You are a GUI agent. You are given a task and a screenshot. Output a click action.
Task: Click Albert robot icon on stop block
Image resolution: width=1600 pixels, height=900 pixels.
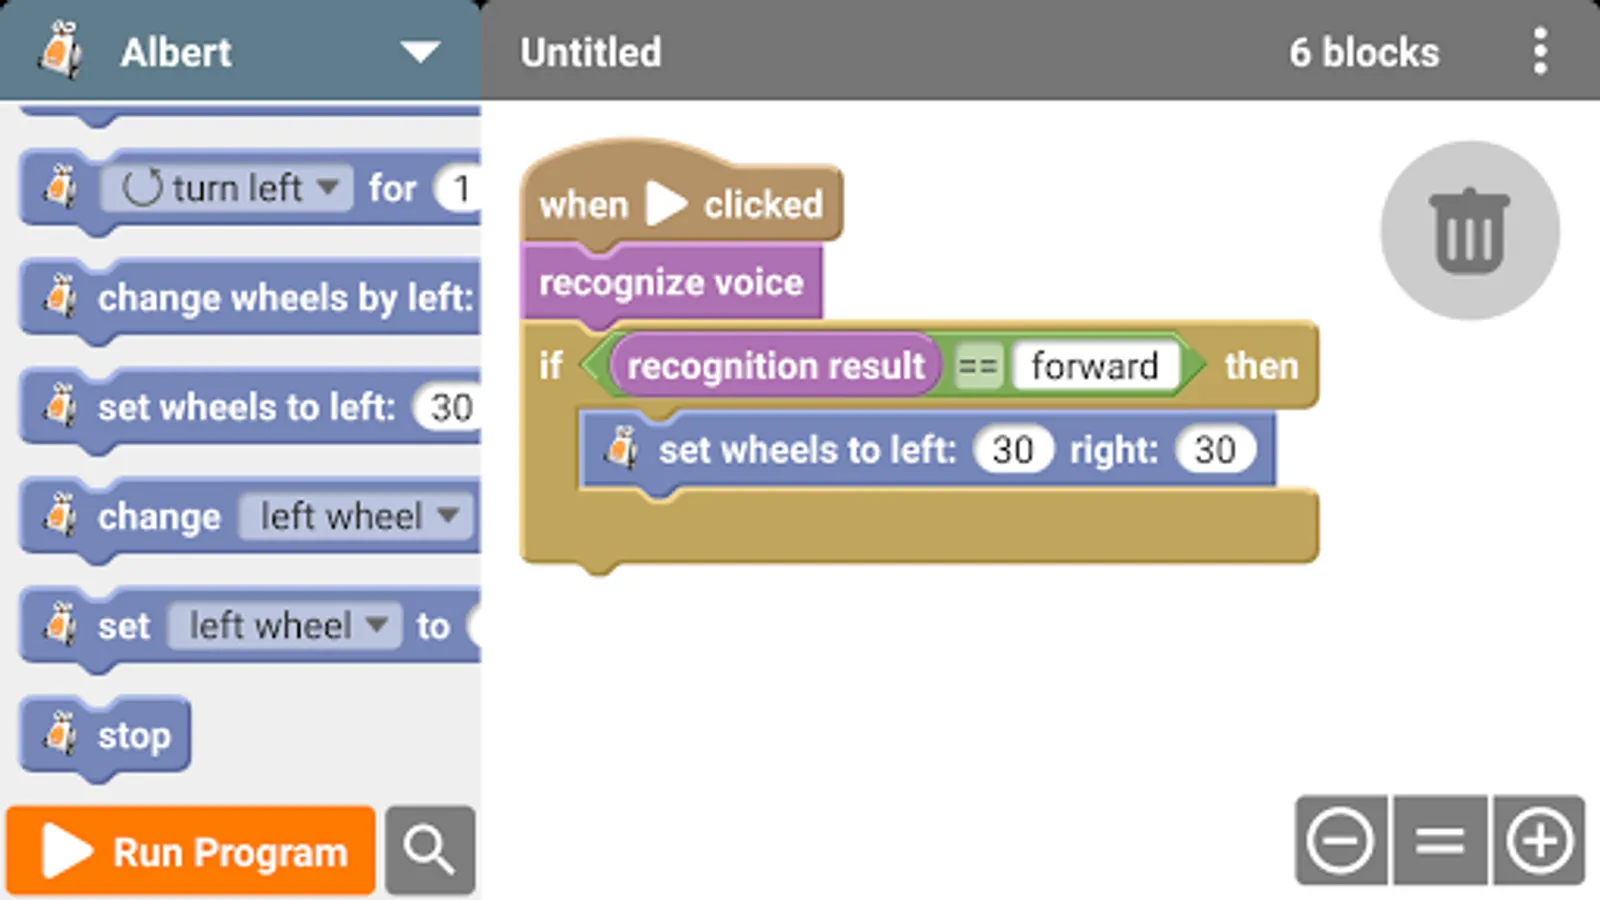coord(61,734)
